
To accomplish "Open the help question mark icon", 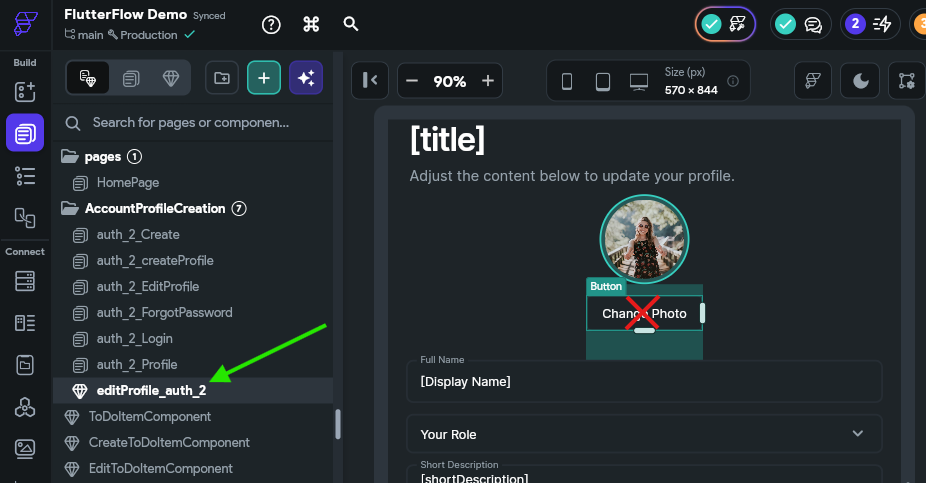I will tap(271, 25).
